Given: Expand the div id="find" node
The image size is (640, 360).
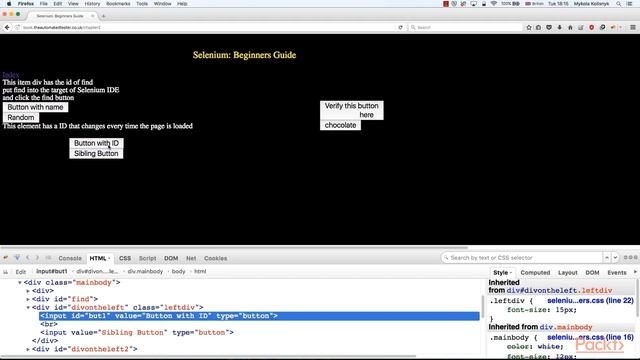Looking at the screenshot, I should tap(28, 299).
